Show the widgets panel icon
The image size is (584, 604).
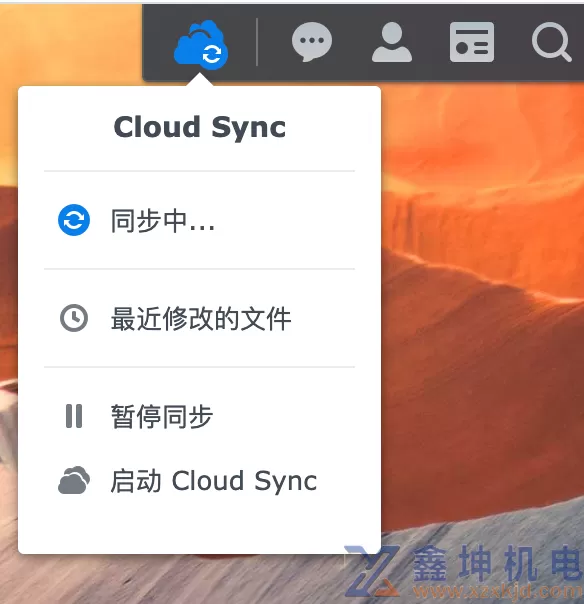tap(472, 42)
